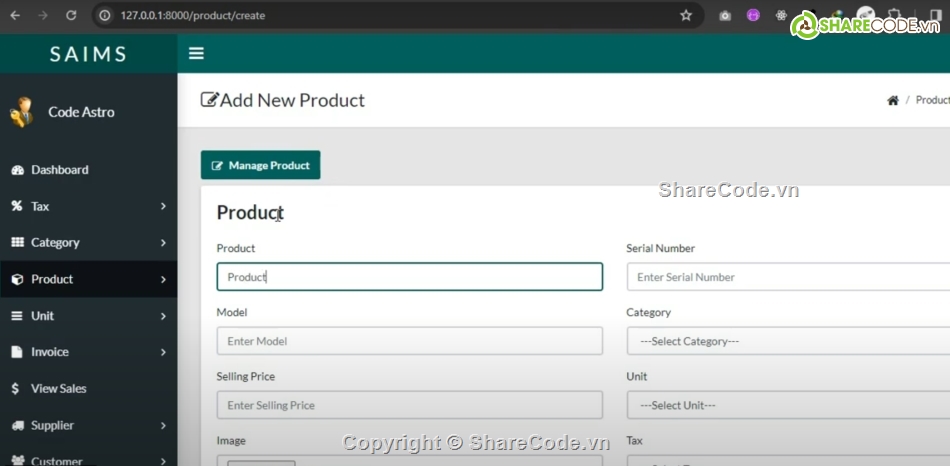Click the Manage Product button
Image resolution: width=950 pixels, height=466 pixels.
click(260, 166)
